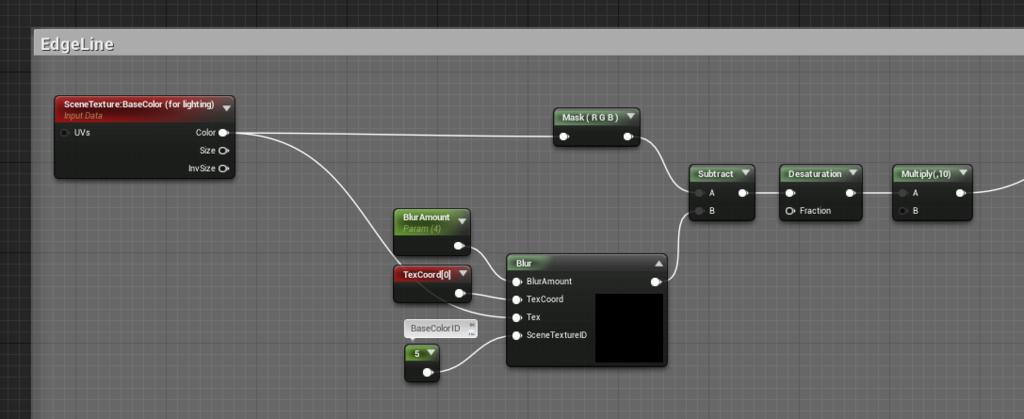The image size is (1024, 419).
Task: Expand the Multiply(,10) node arrow
Action: click(x=963, y=174)
